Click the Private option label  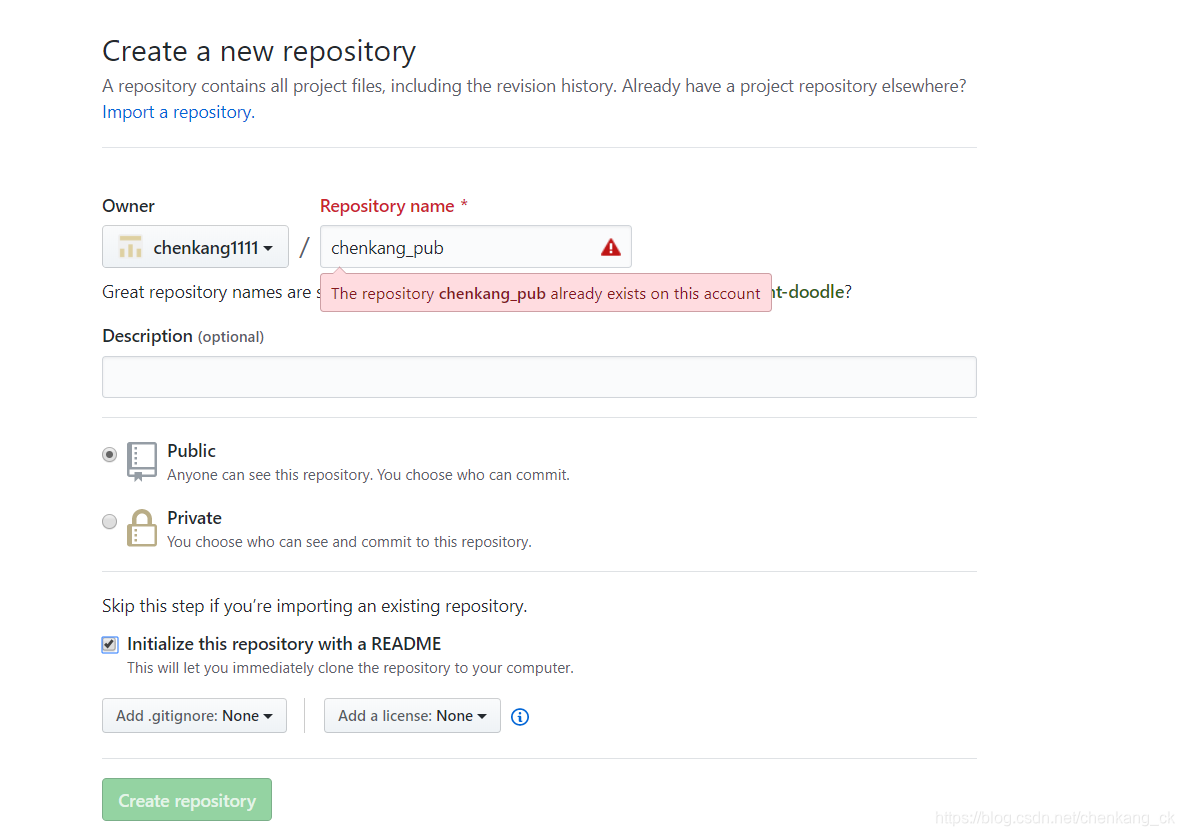[194, 518]
